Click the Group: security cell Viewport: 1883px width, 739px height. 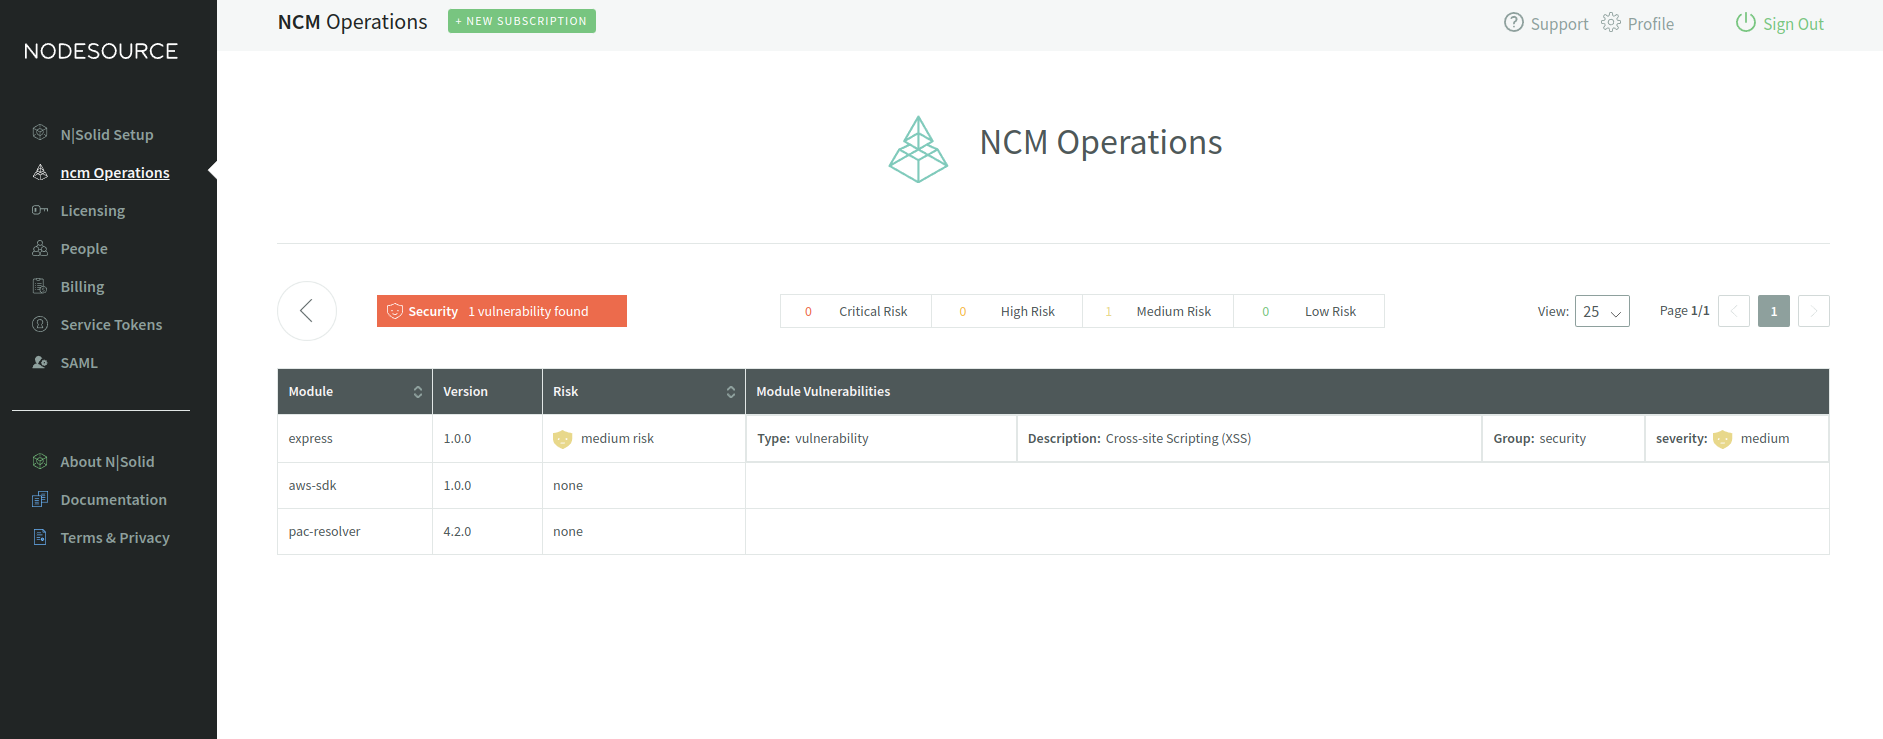coord(1563,439)
